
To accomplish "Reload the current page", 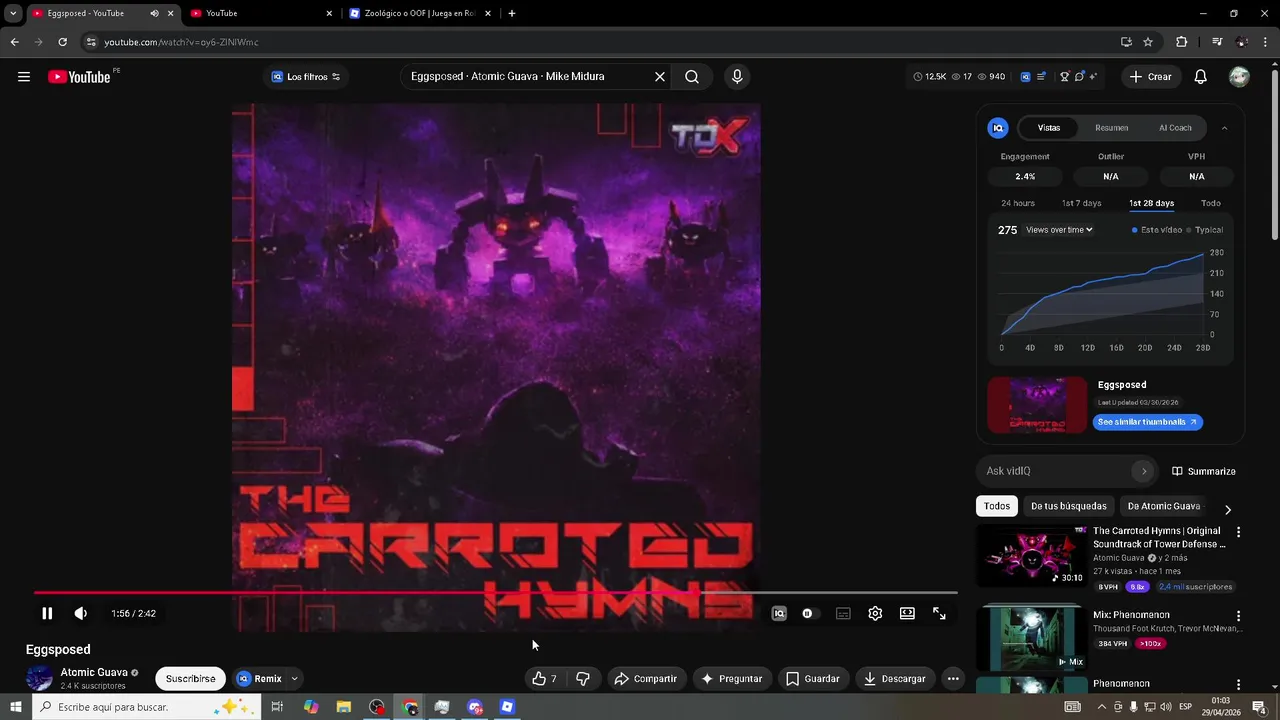I will 62,42.
